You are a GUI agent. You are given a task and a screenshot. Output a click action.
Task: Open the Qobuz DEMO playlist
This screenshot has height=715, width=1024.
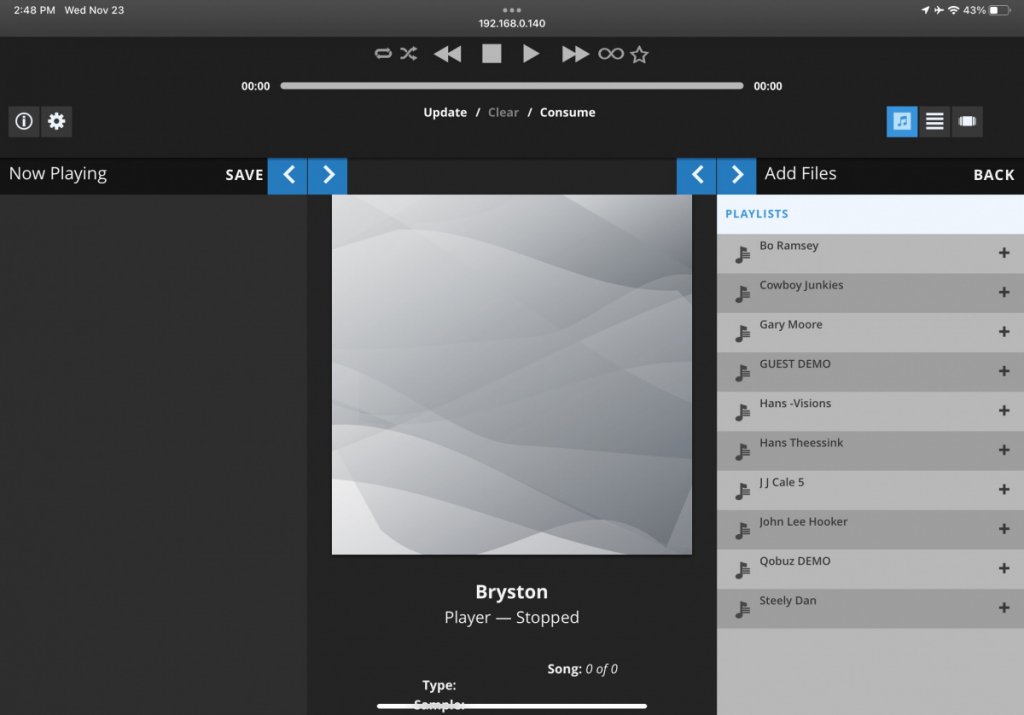click(870, 569)
